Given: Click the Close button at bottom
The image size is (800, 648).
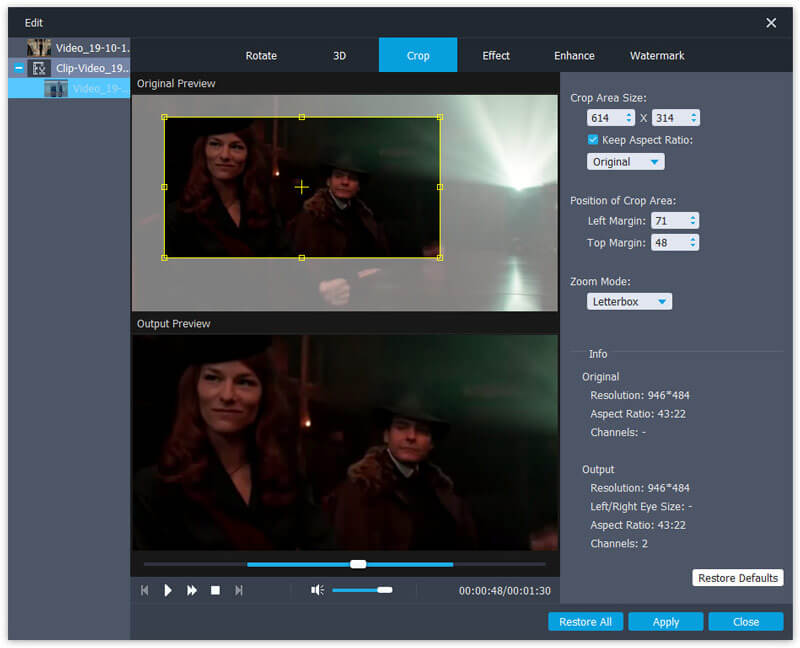Looking at the screenshot, I should pos(746,622).
